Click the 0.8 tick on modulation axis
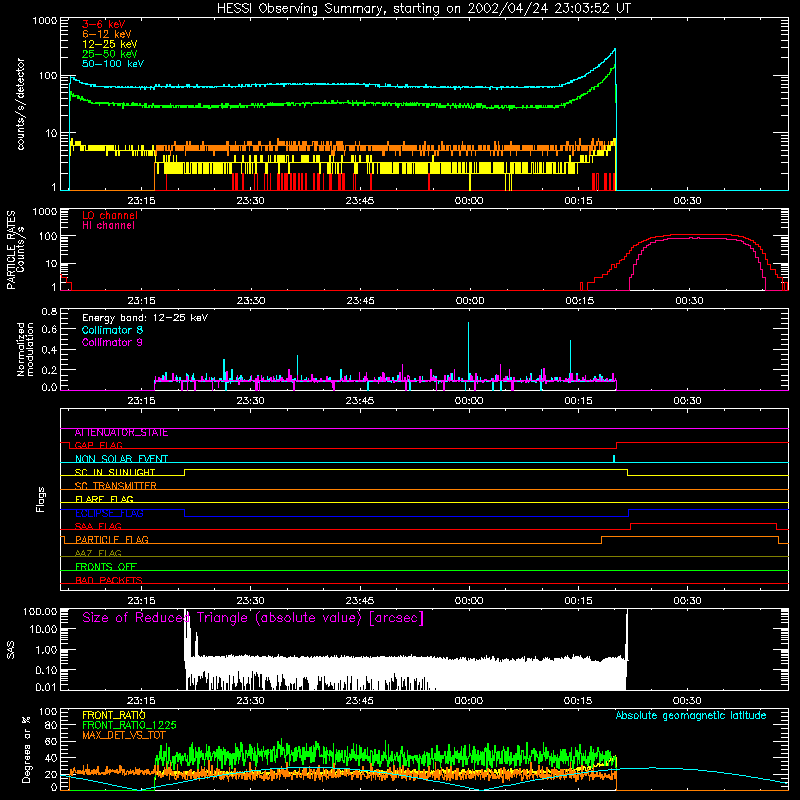The image size is (800, 800). [x=49, y=311]
